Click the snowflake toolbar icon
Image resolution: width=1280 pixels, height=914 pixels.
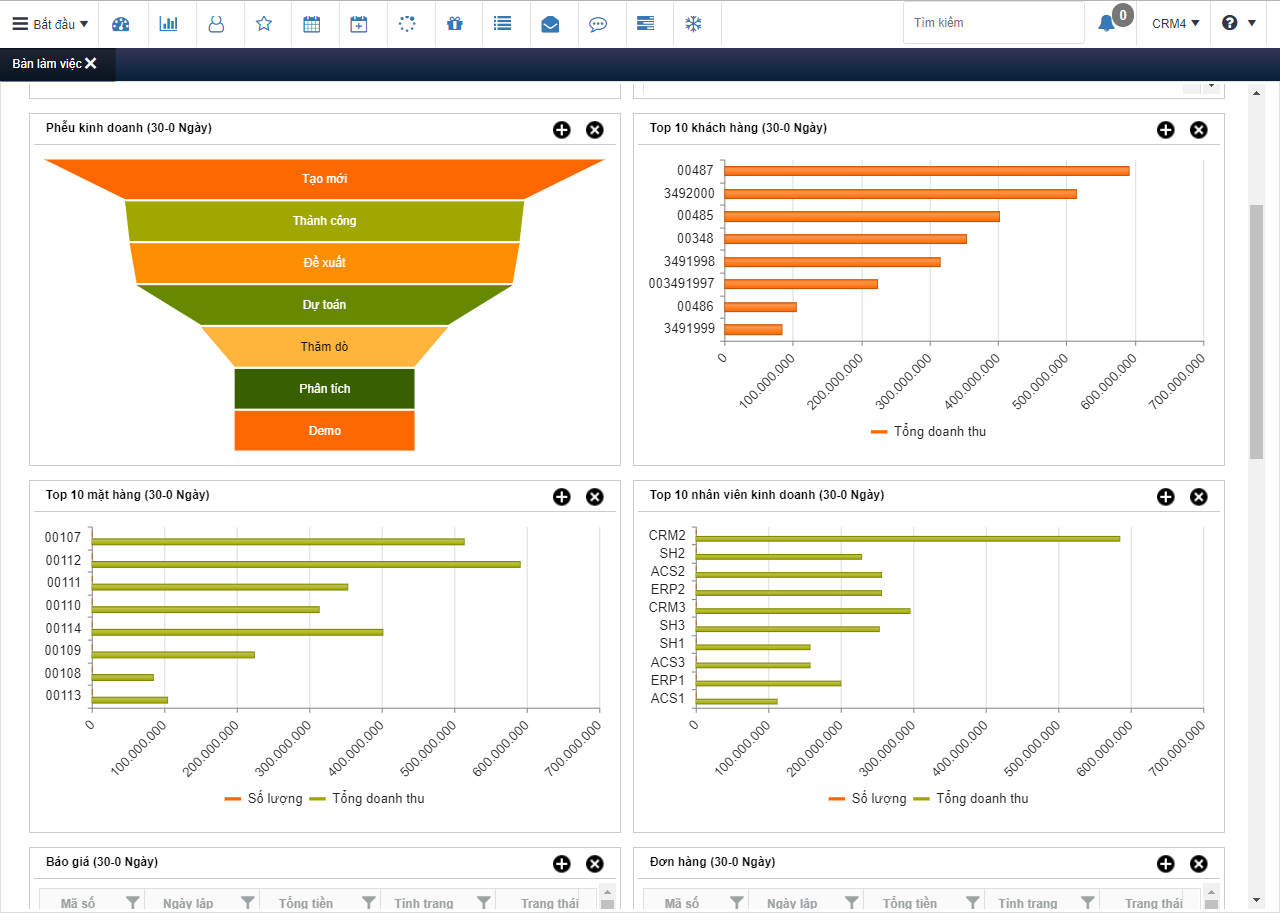[693, 23]
